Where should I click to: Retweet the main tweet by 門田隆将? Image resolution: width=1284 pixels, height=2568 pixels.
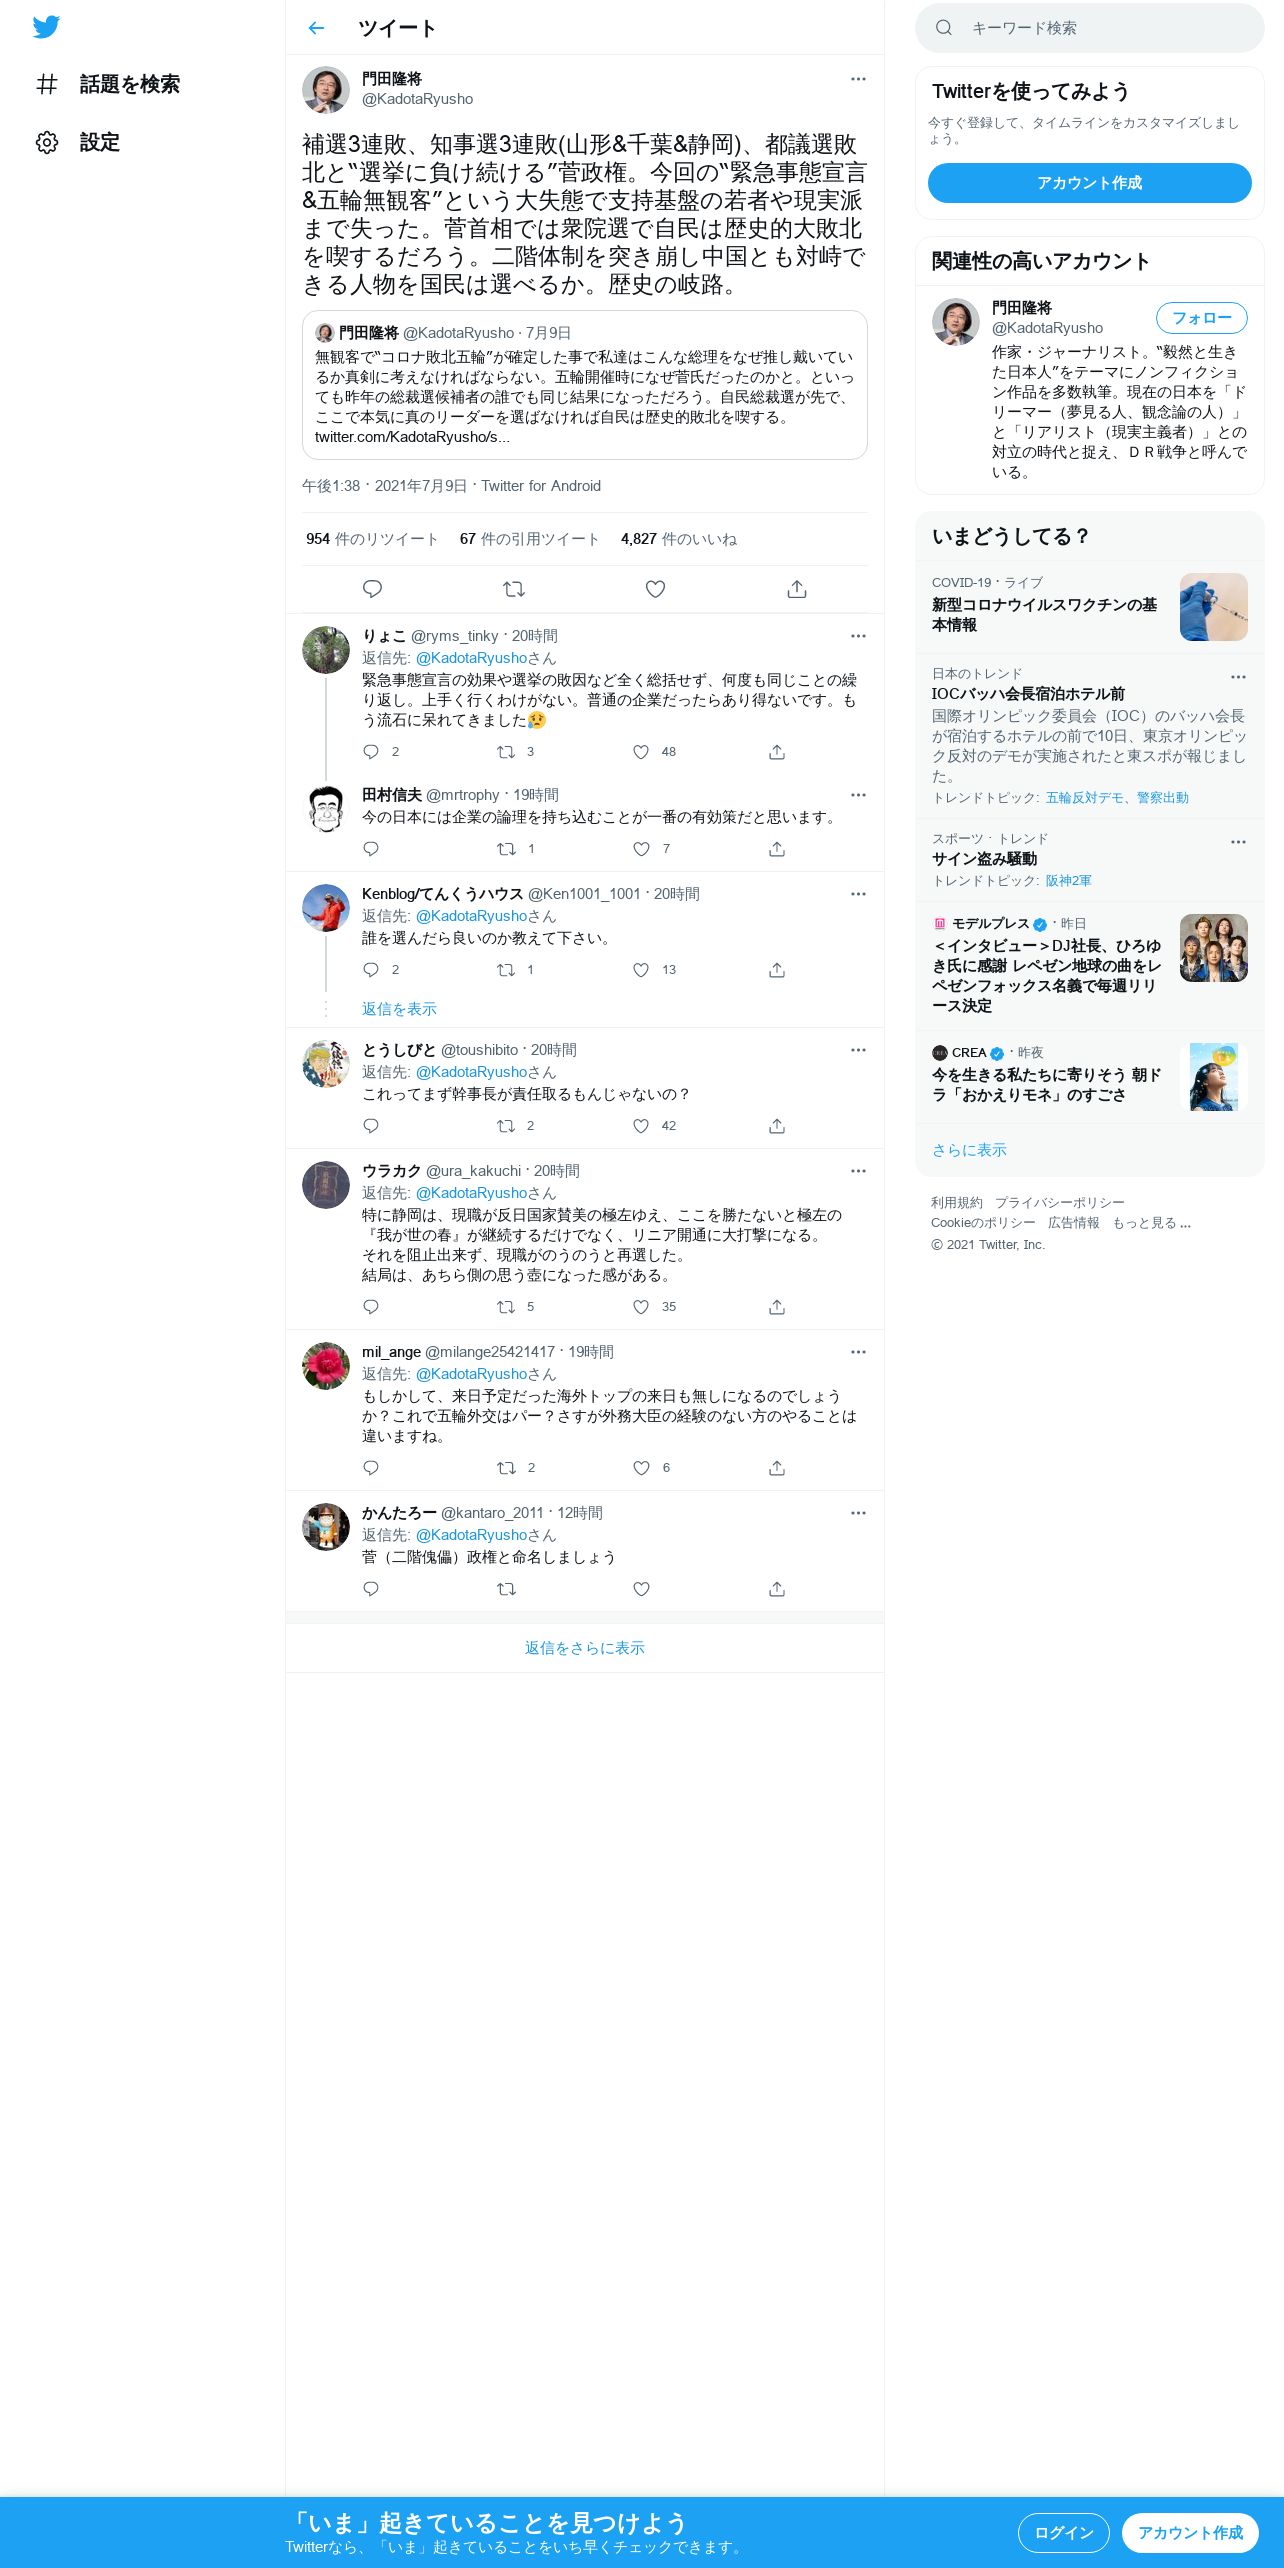[x=514, y=589]
